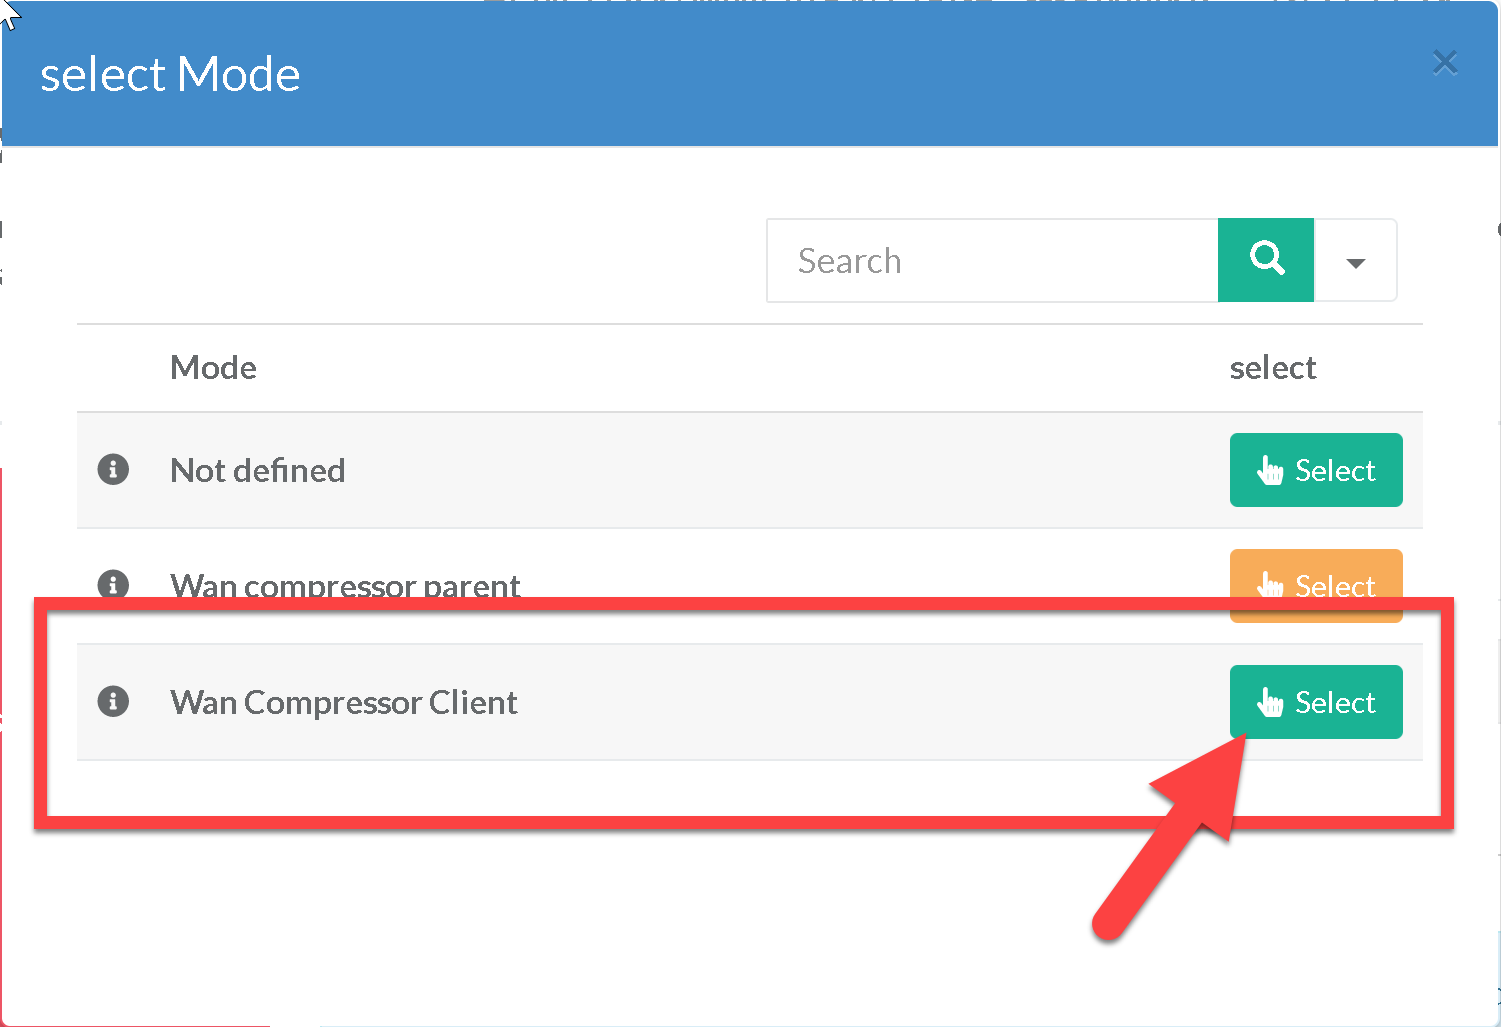Tap hand icon on Wan Compressor Client's Select button
The height and width of the screenshot is (1027, 1501).
(1270, 702)
